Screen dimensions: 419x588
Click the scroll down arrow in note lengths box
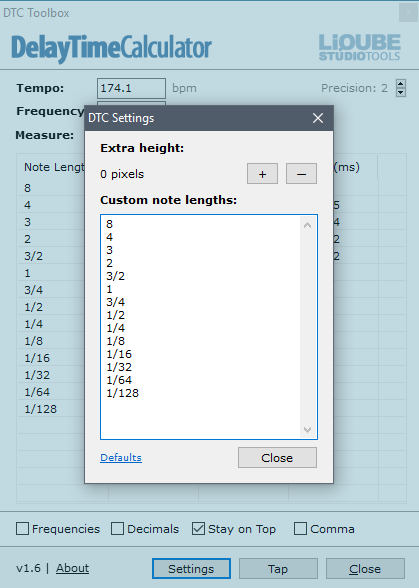click(x=308, y=429)
